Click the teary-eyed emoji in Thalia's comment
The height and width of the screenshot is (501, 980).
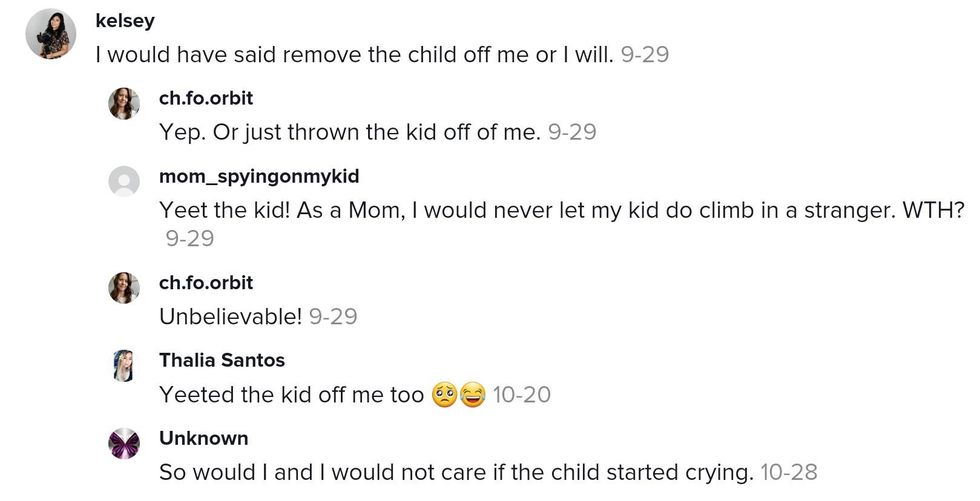click(444, 395)
